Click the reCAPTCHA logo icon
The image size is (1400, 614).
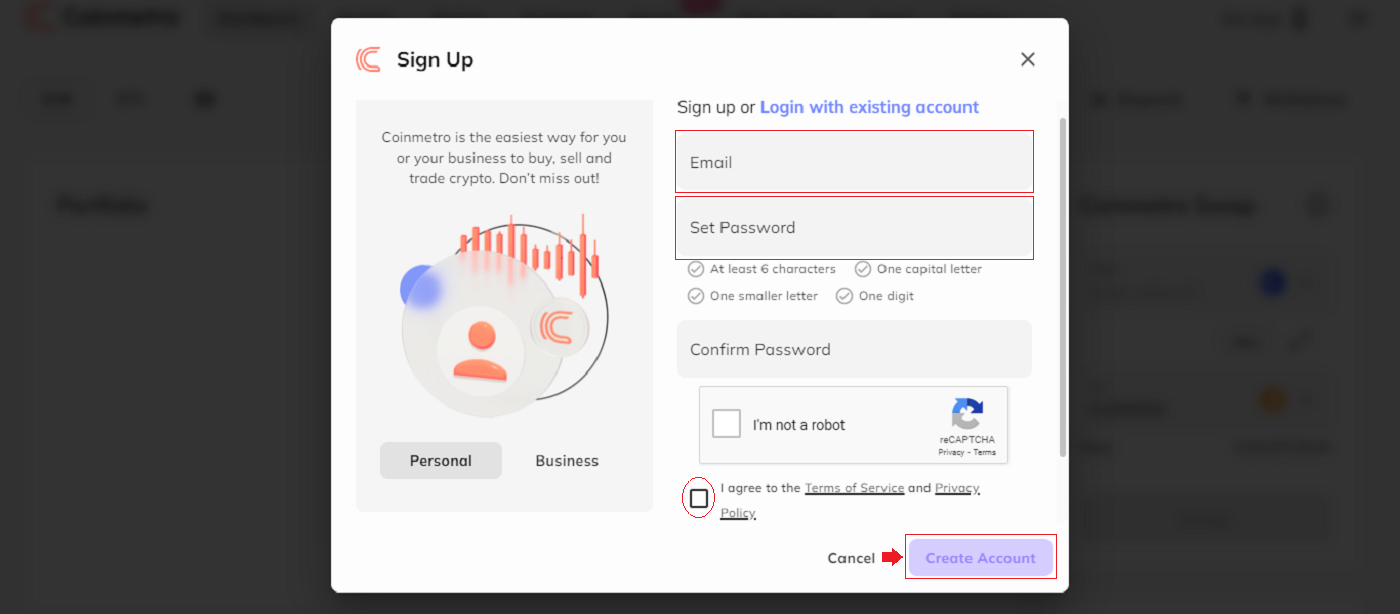(967, 416)
